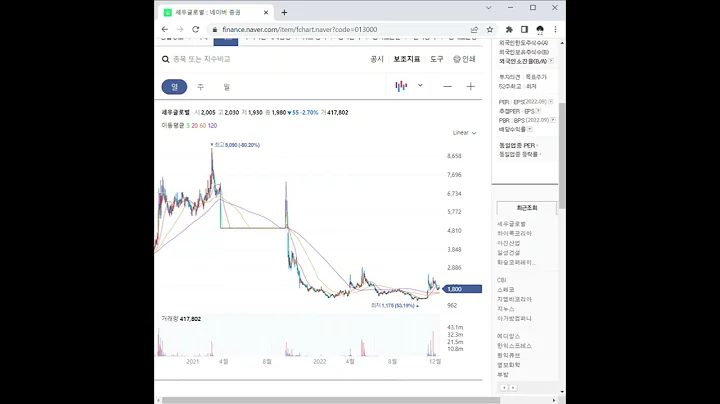The image size is (720, 404).
Task: Open 이건산업 in recent list
Action: (x=508, y=243)
